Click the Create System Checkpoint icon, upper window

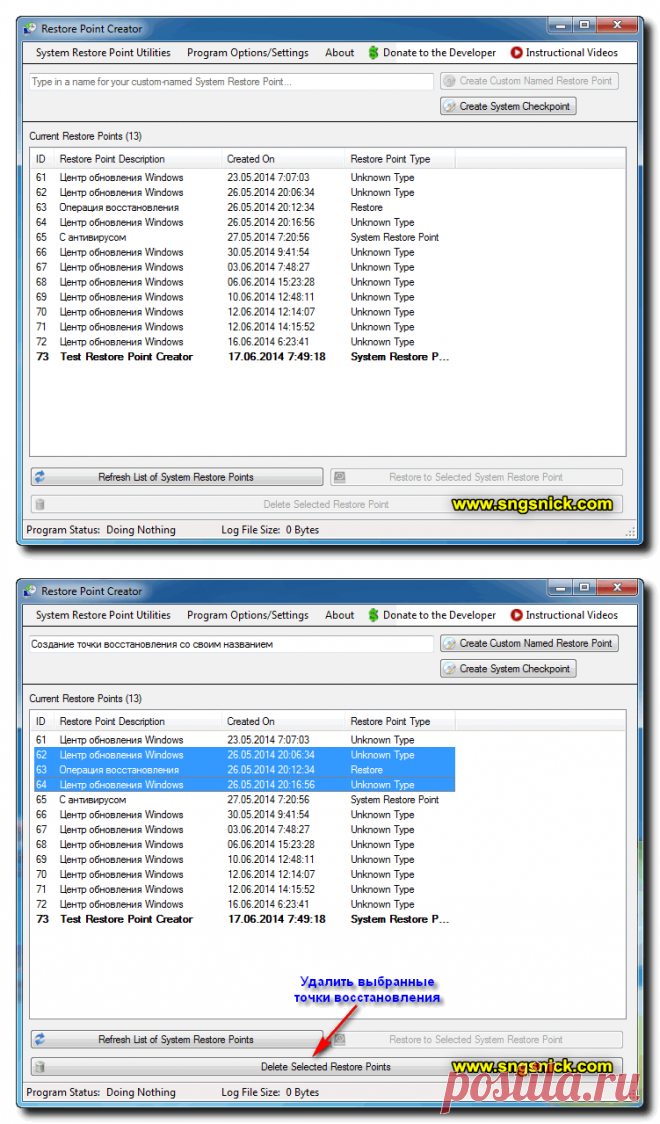pyautogui.click(x=449, y=106)
